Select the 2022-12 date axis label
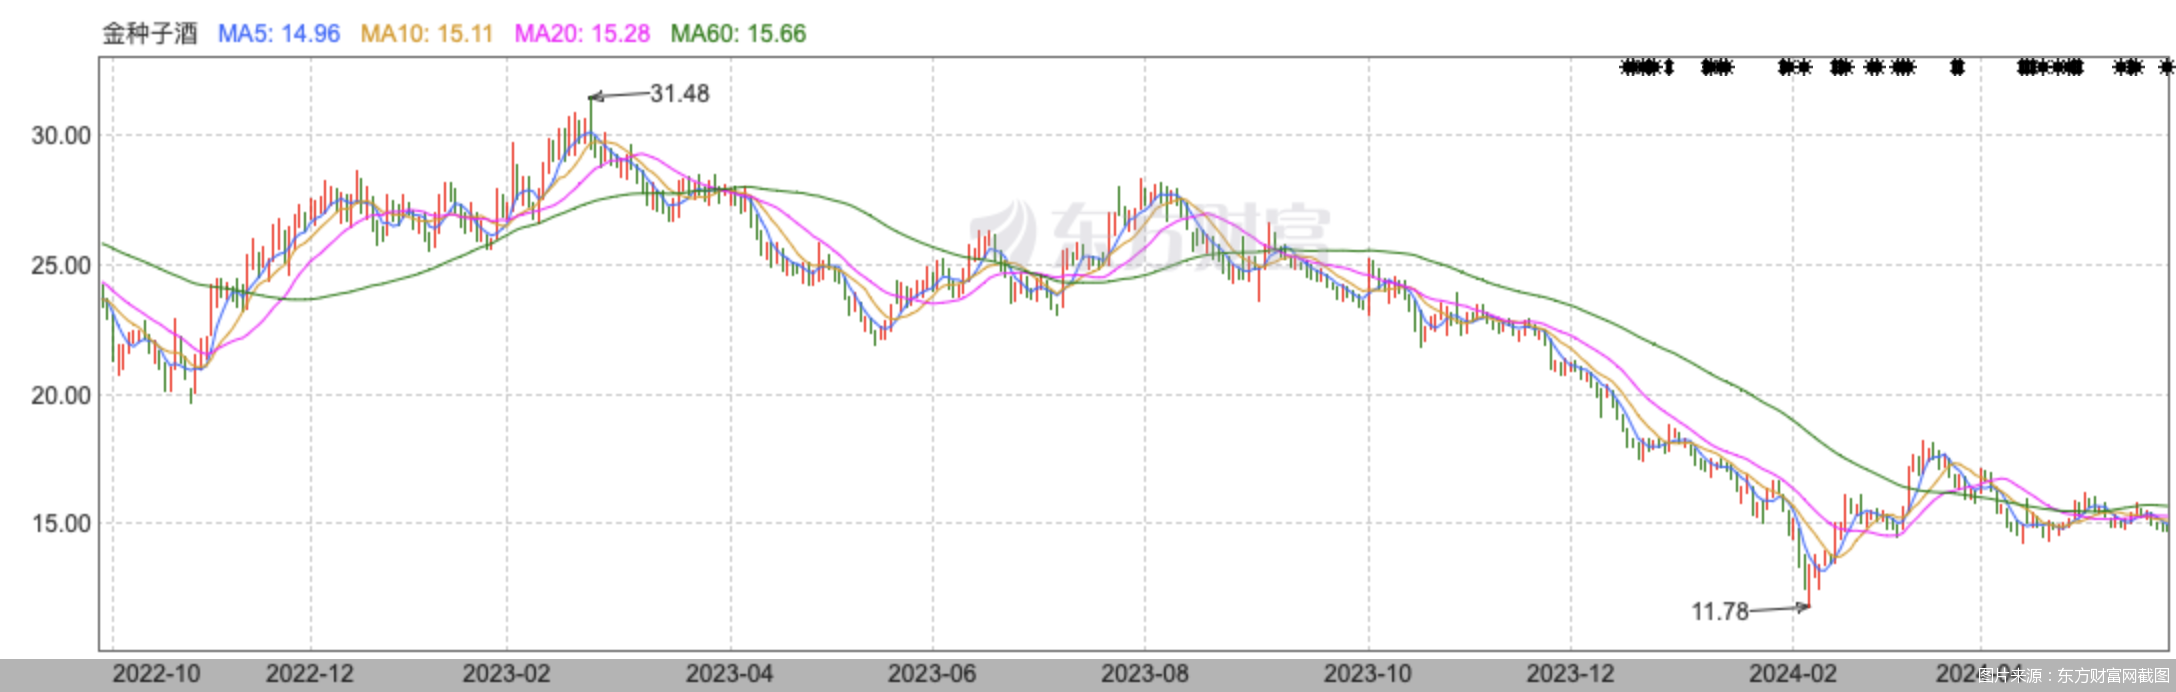Screen dimensions: 2176x692 310,674
